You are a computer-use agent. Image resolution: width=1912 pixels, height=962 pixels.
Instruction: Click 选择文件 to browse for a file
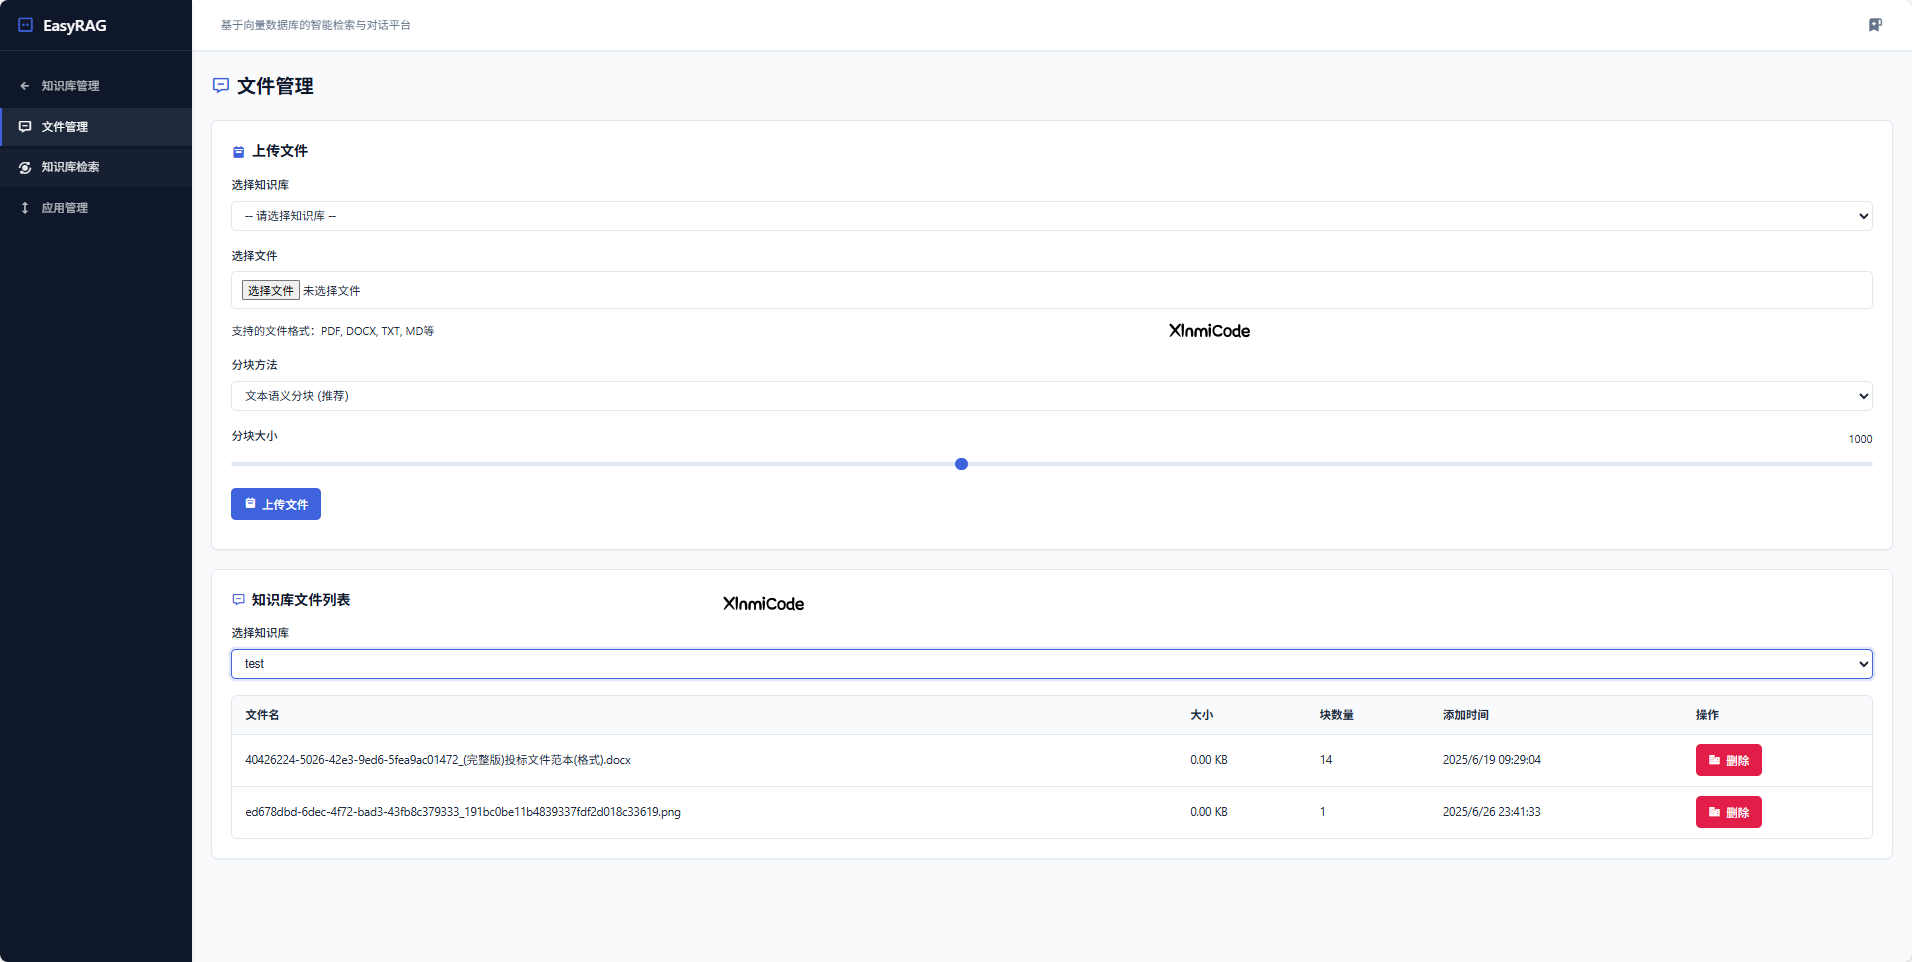click(270, 291)
